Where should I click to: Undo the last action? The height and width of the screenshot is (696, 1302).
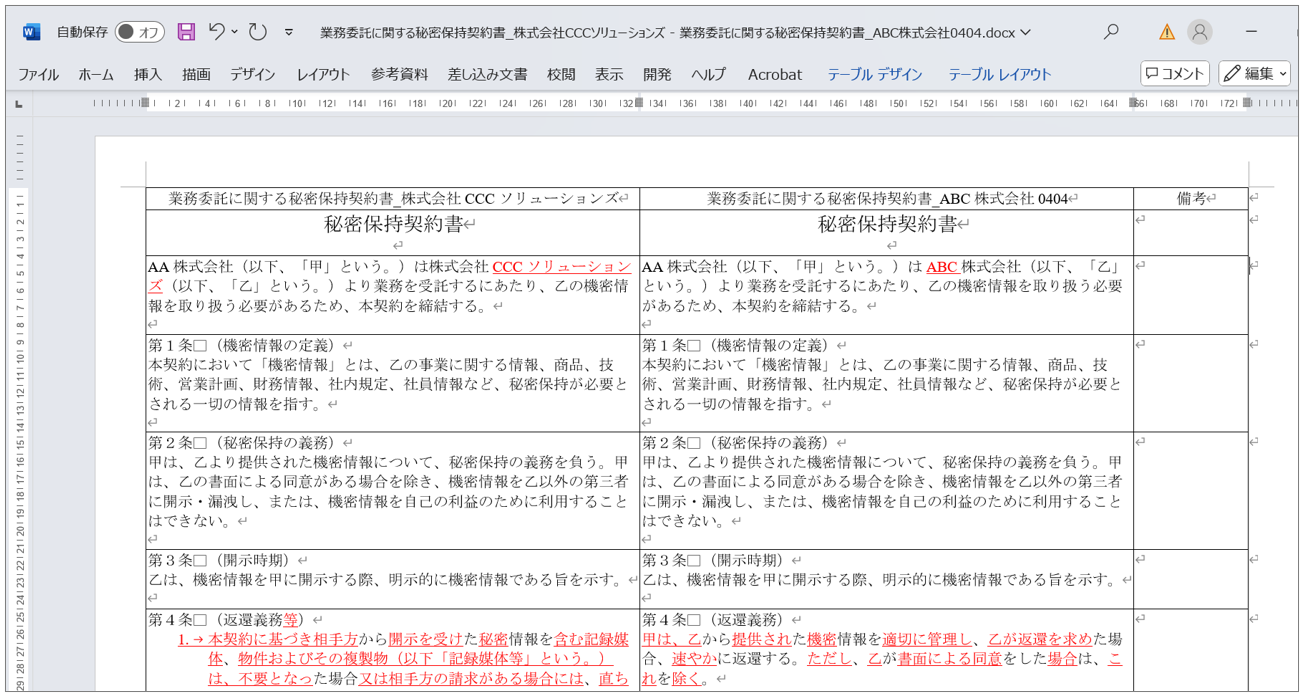217,32
